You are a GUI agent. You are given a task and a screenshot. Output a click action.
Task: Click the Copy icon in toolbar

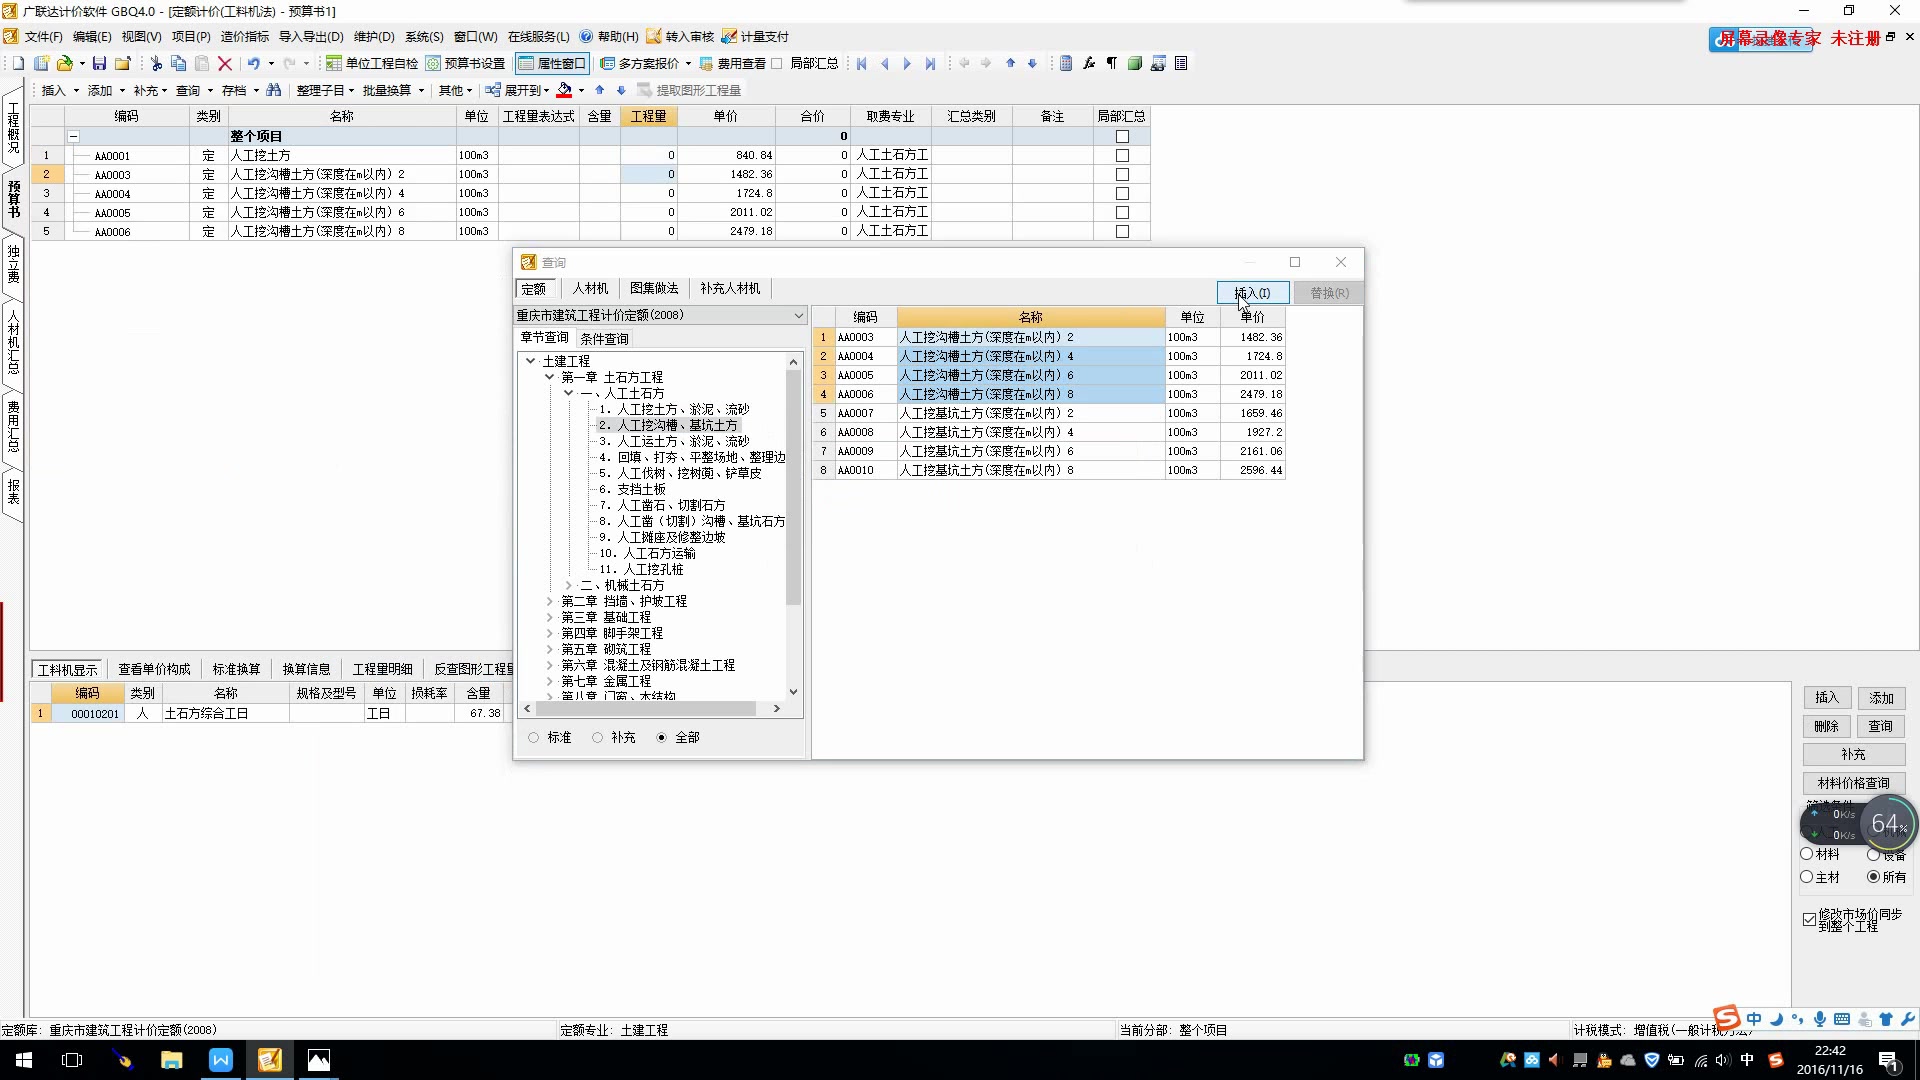coord(179,63)
